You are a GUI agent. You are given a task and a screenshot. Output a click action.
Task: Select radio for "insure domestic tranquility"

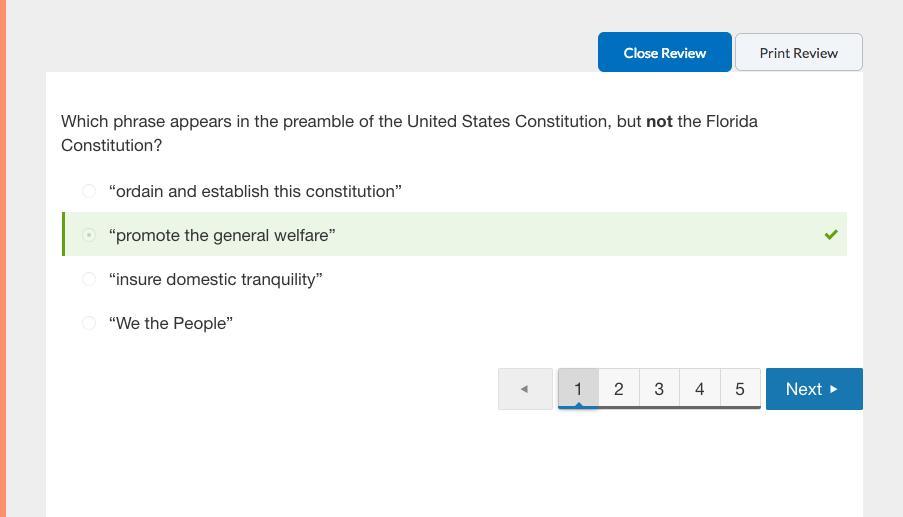89,279
